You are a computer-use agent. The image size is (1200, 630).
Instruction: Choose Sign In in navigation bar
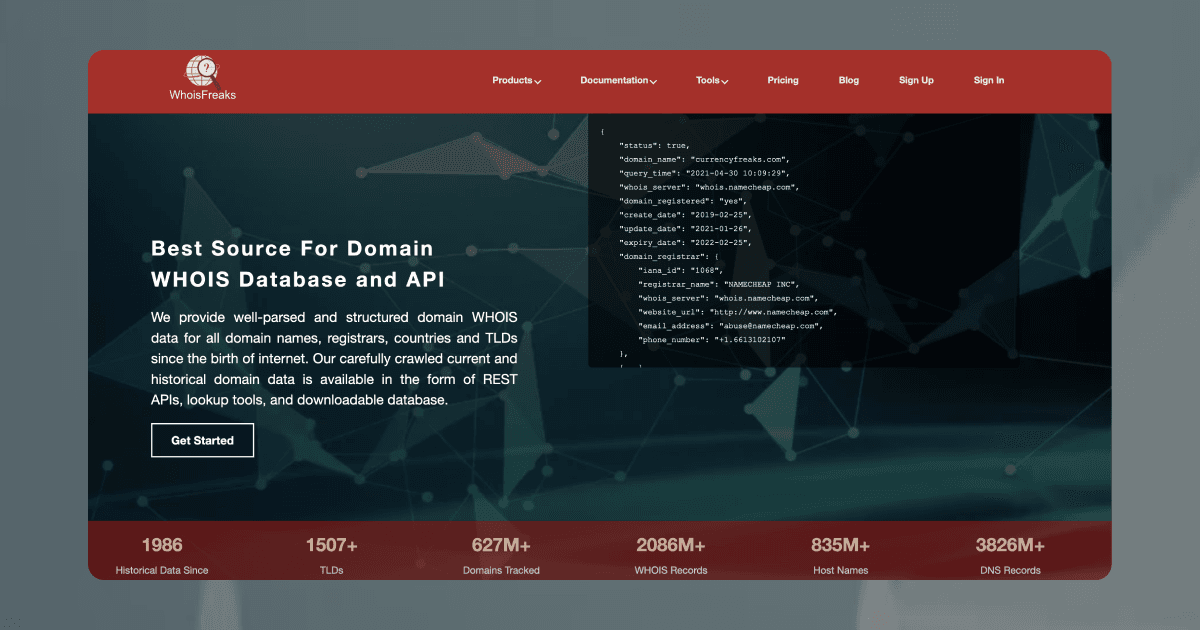989,81
